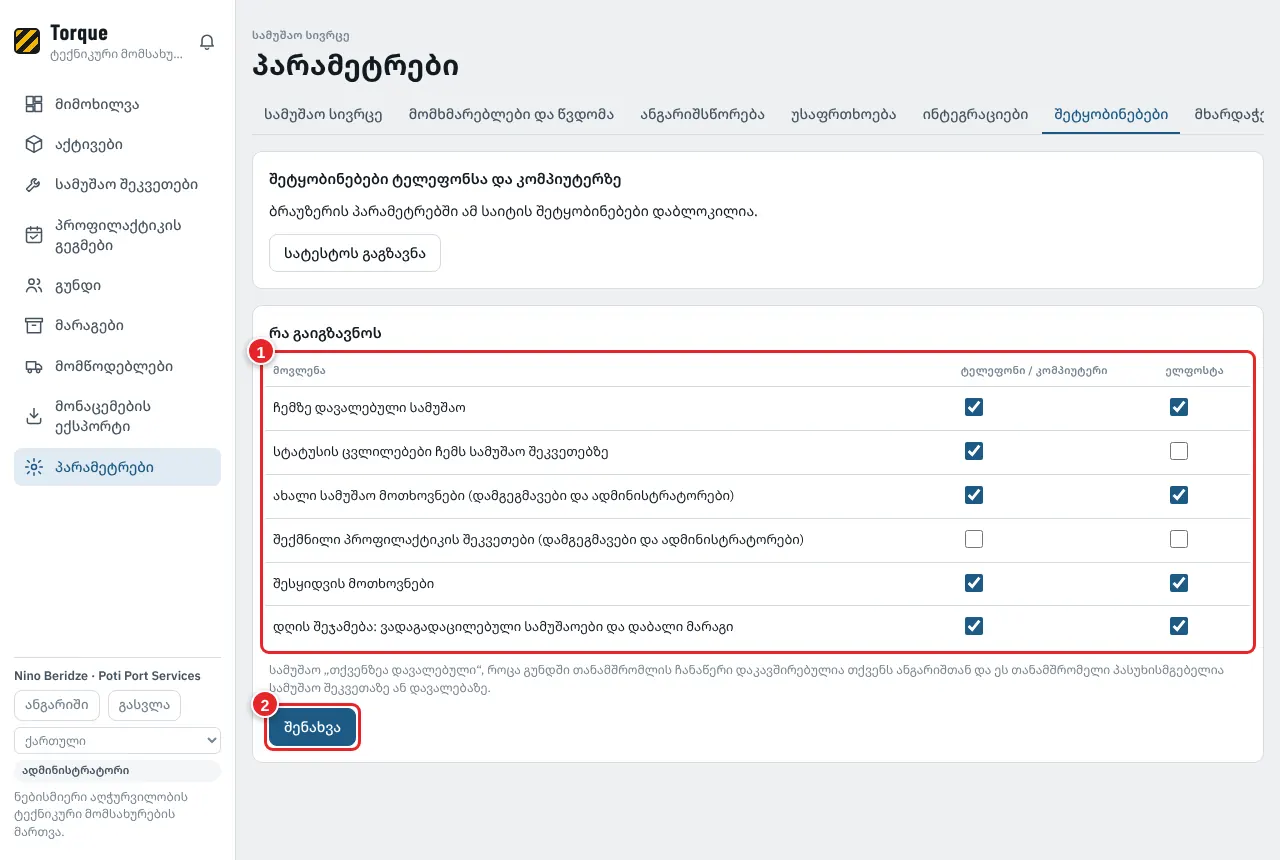Viewport: 1280px width, 860px height.
Task: Enable email for სტატუსის ცვლილებები row
Action: pyautogui.click(x=1179, y=451)
